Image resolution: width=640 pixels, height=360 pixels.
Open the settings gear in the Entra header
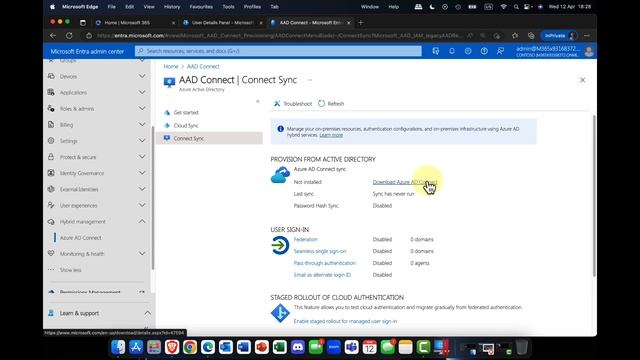tap(468, 51)
